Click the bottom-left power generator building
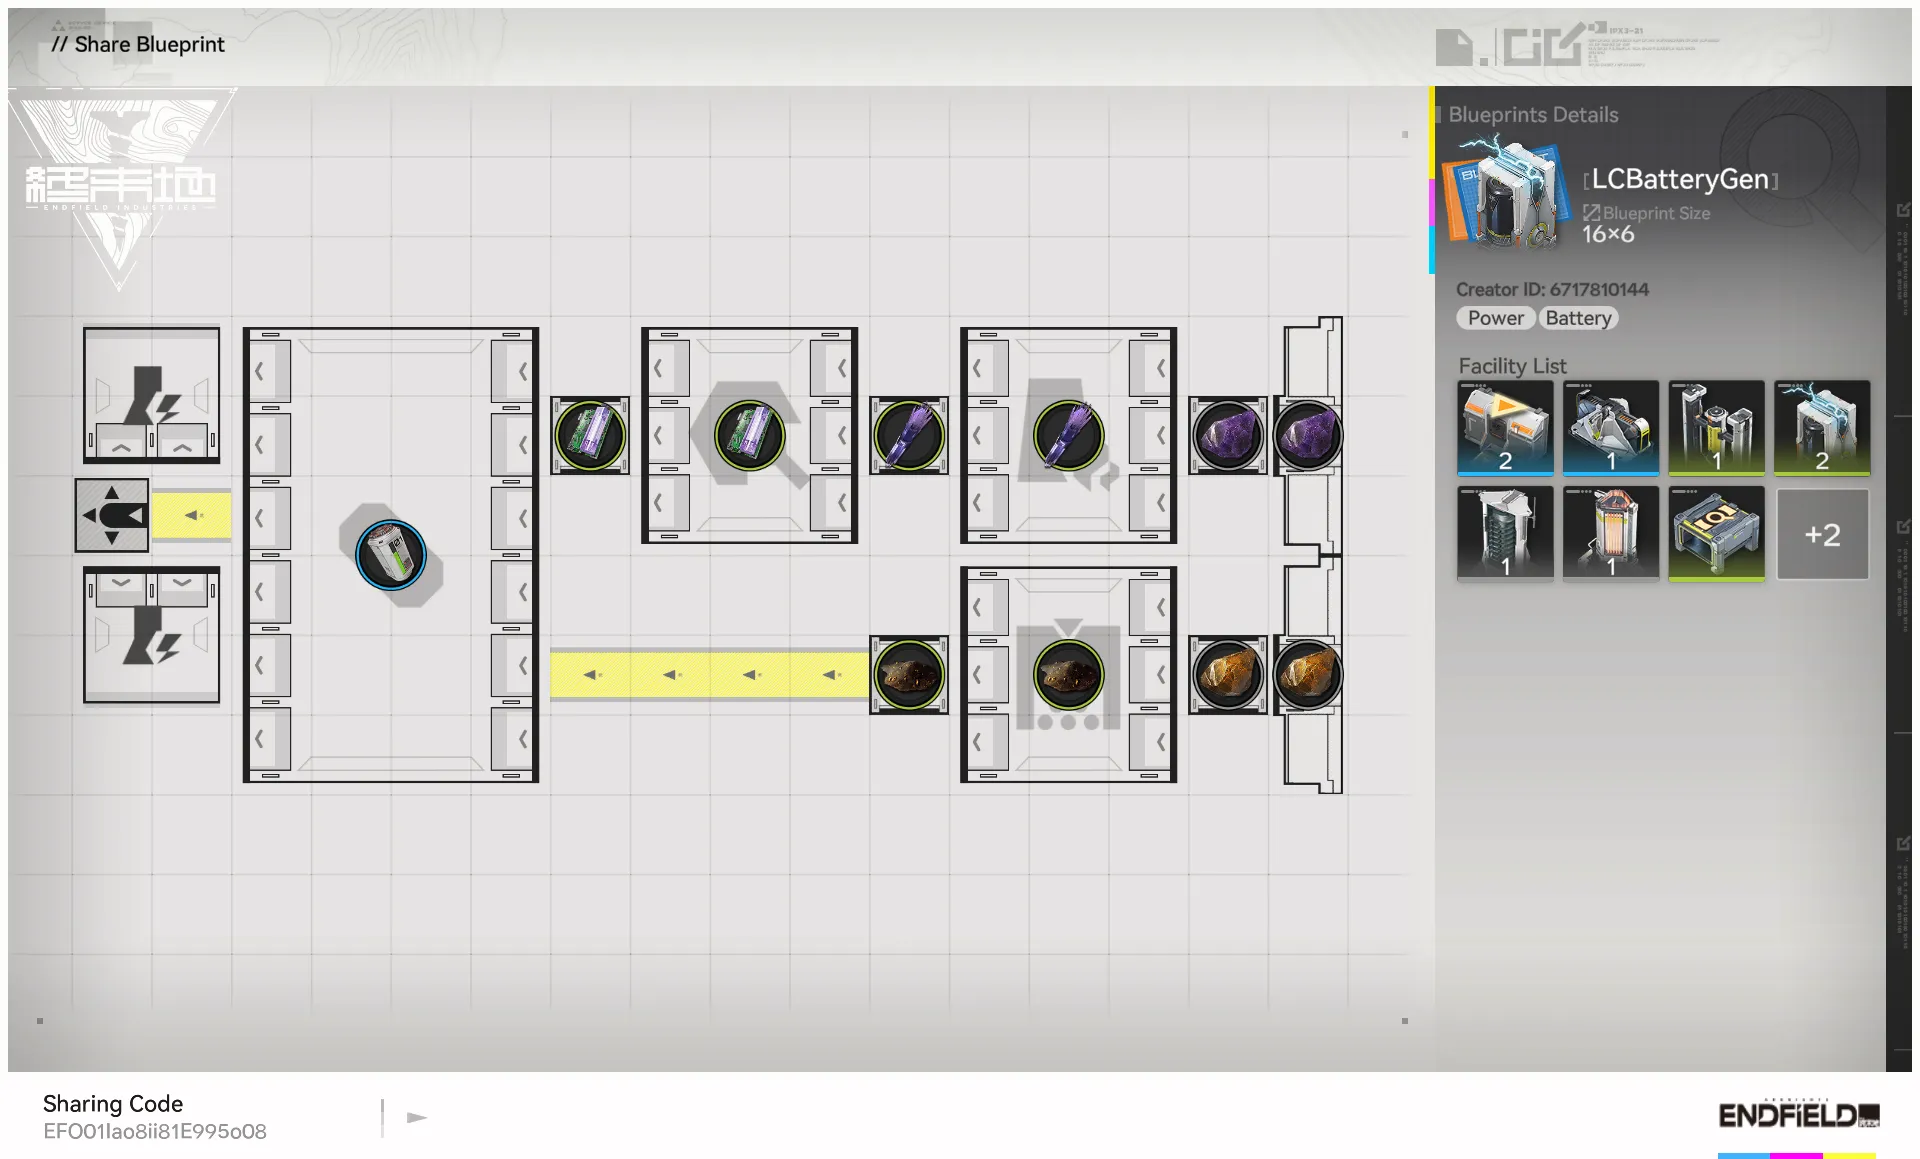The height and width of the screenshot is (1159, 1920). tap(151, 635)
